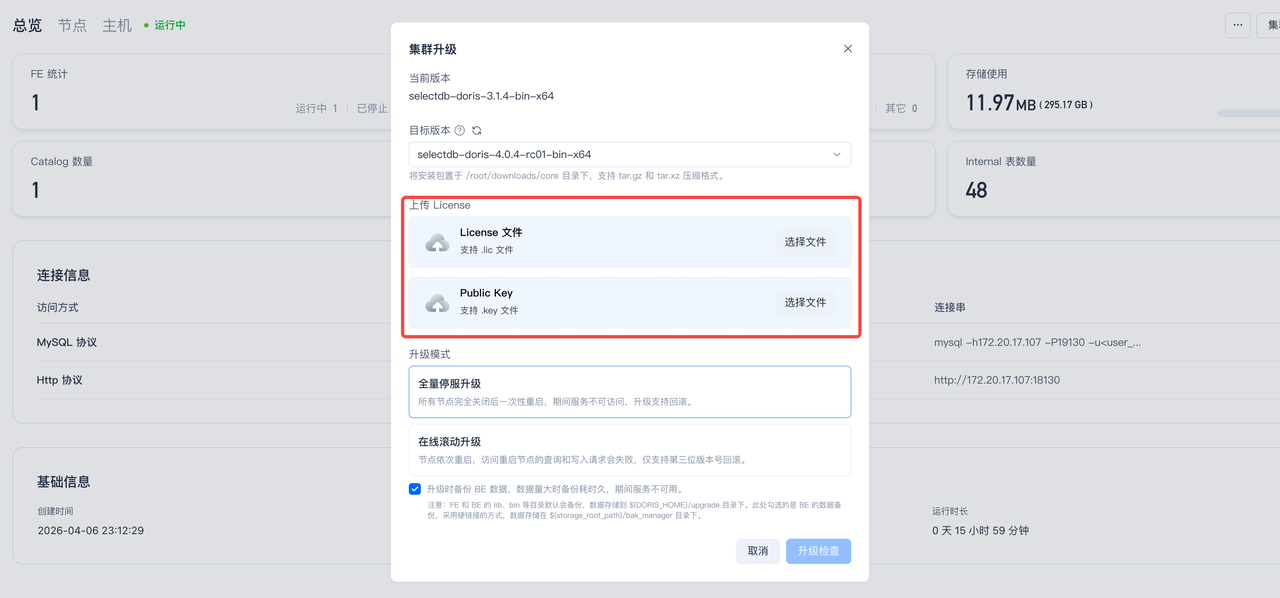1280x598 pixels.
Task: Click the Public Key cloud upload icon
Action: 437,303
